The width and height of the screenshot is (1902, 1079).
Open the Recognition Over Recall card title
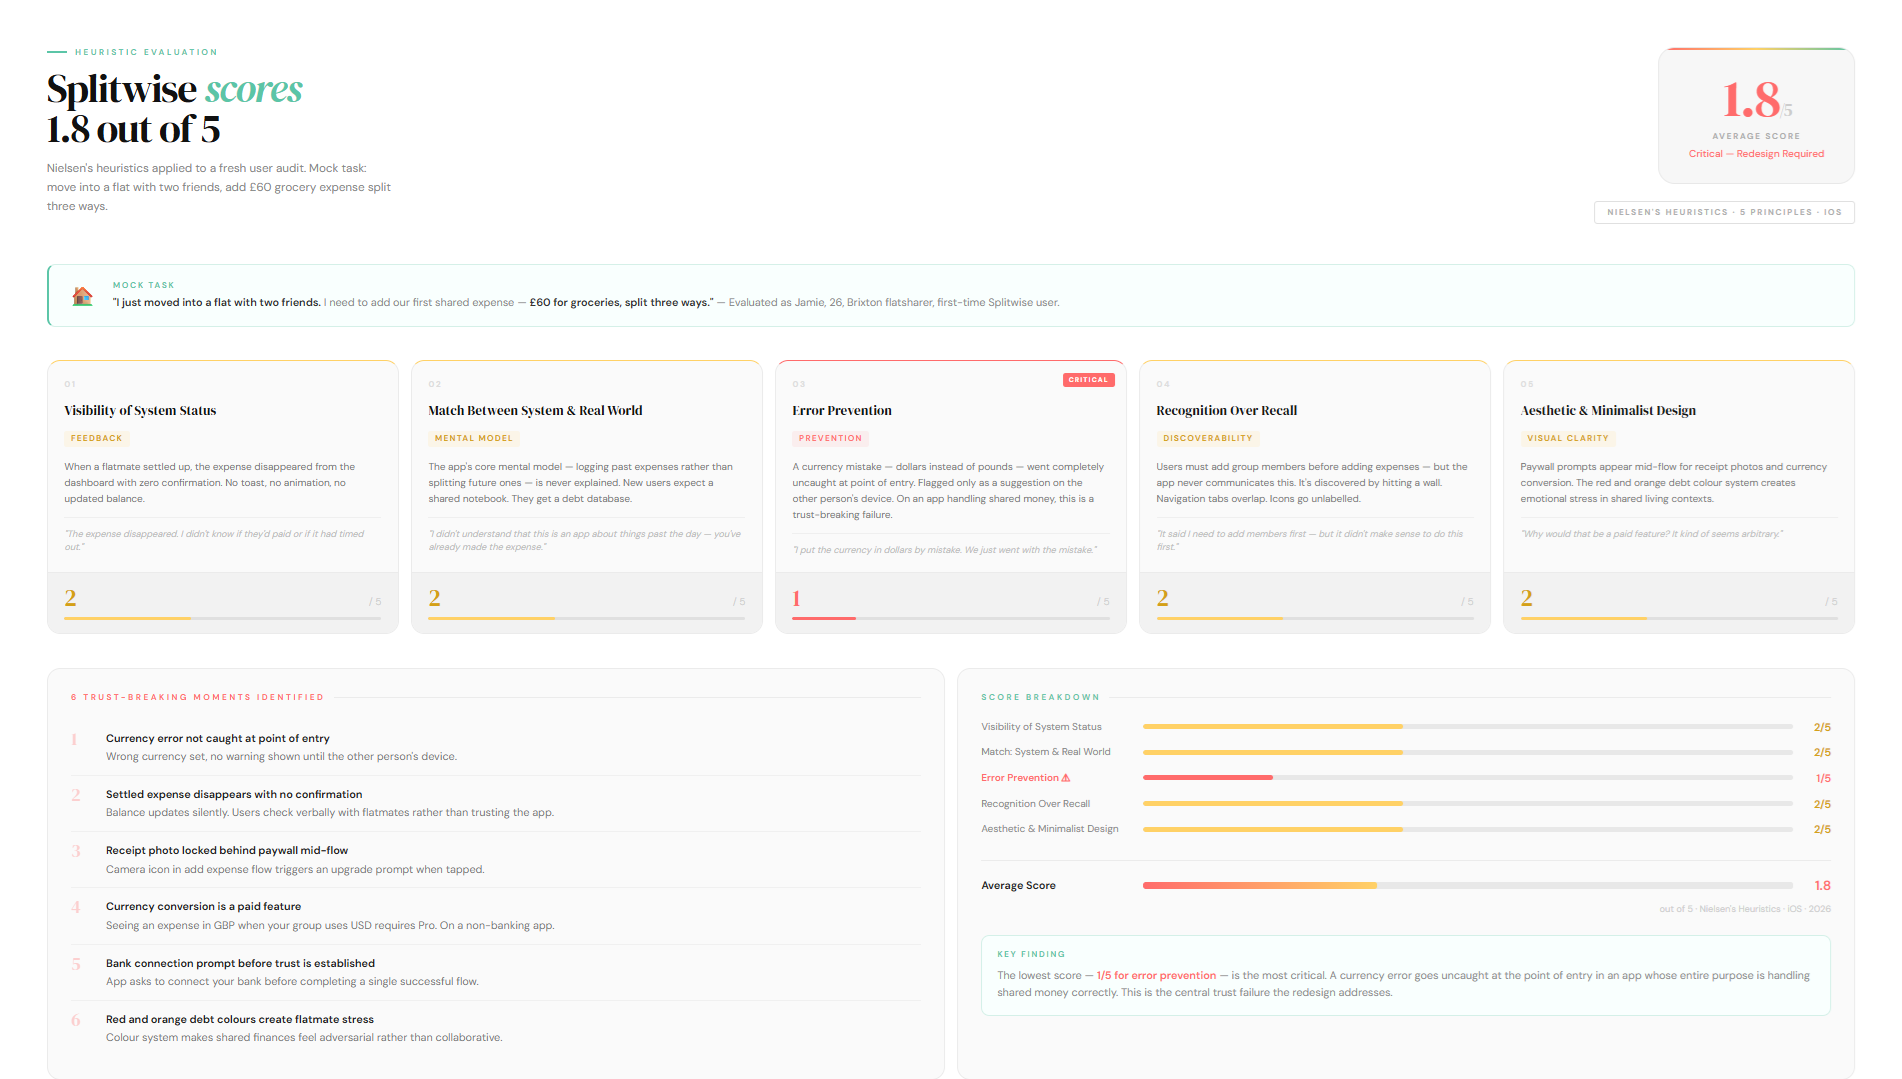click(1226, 411)
